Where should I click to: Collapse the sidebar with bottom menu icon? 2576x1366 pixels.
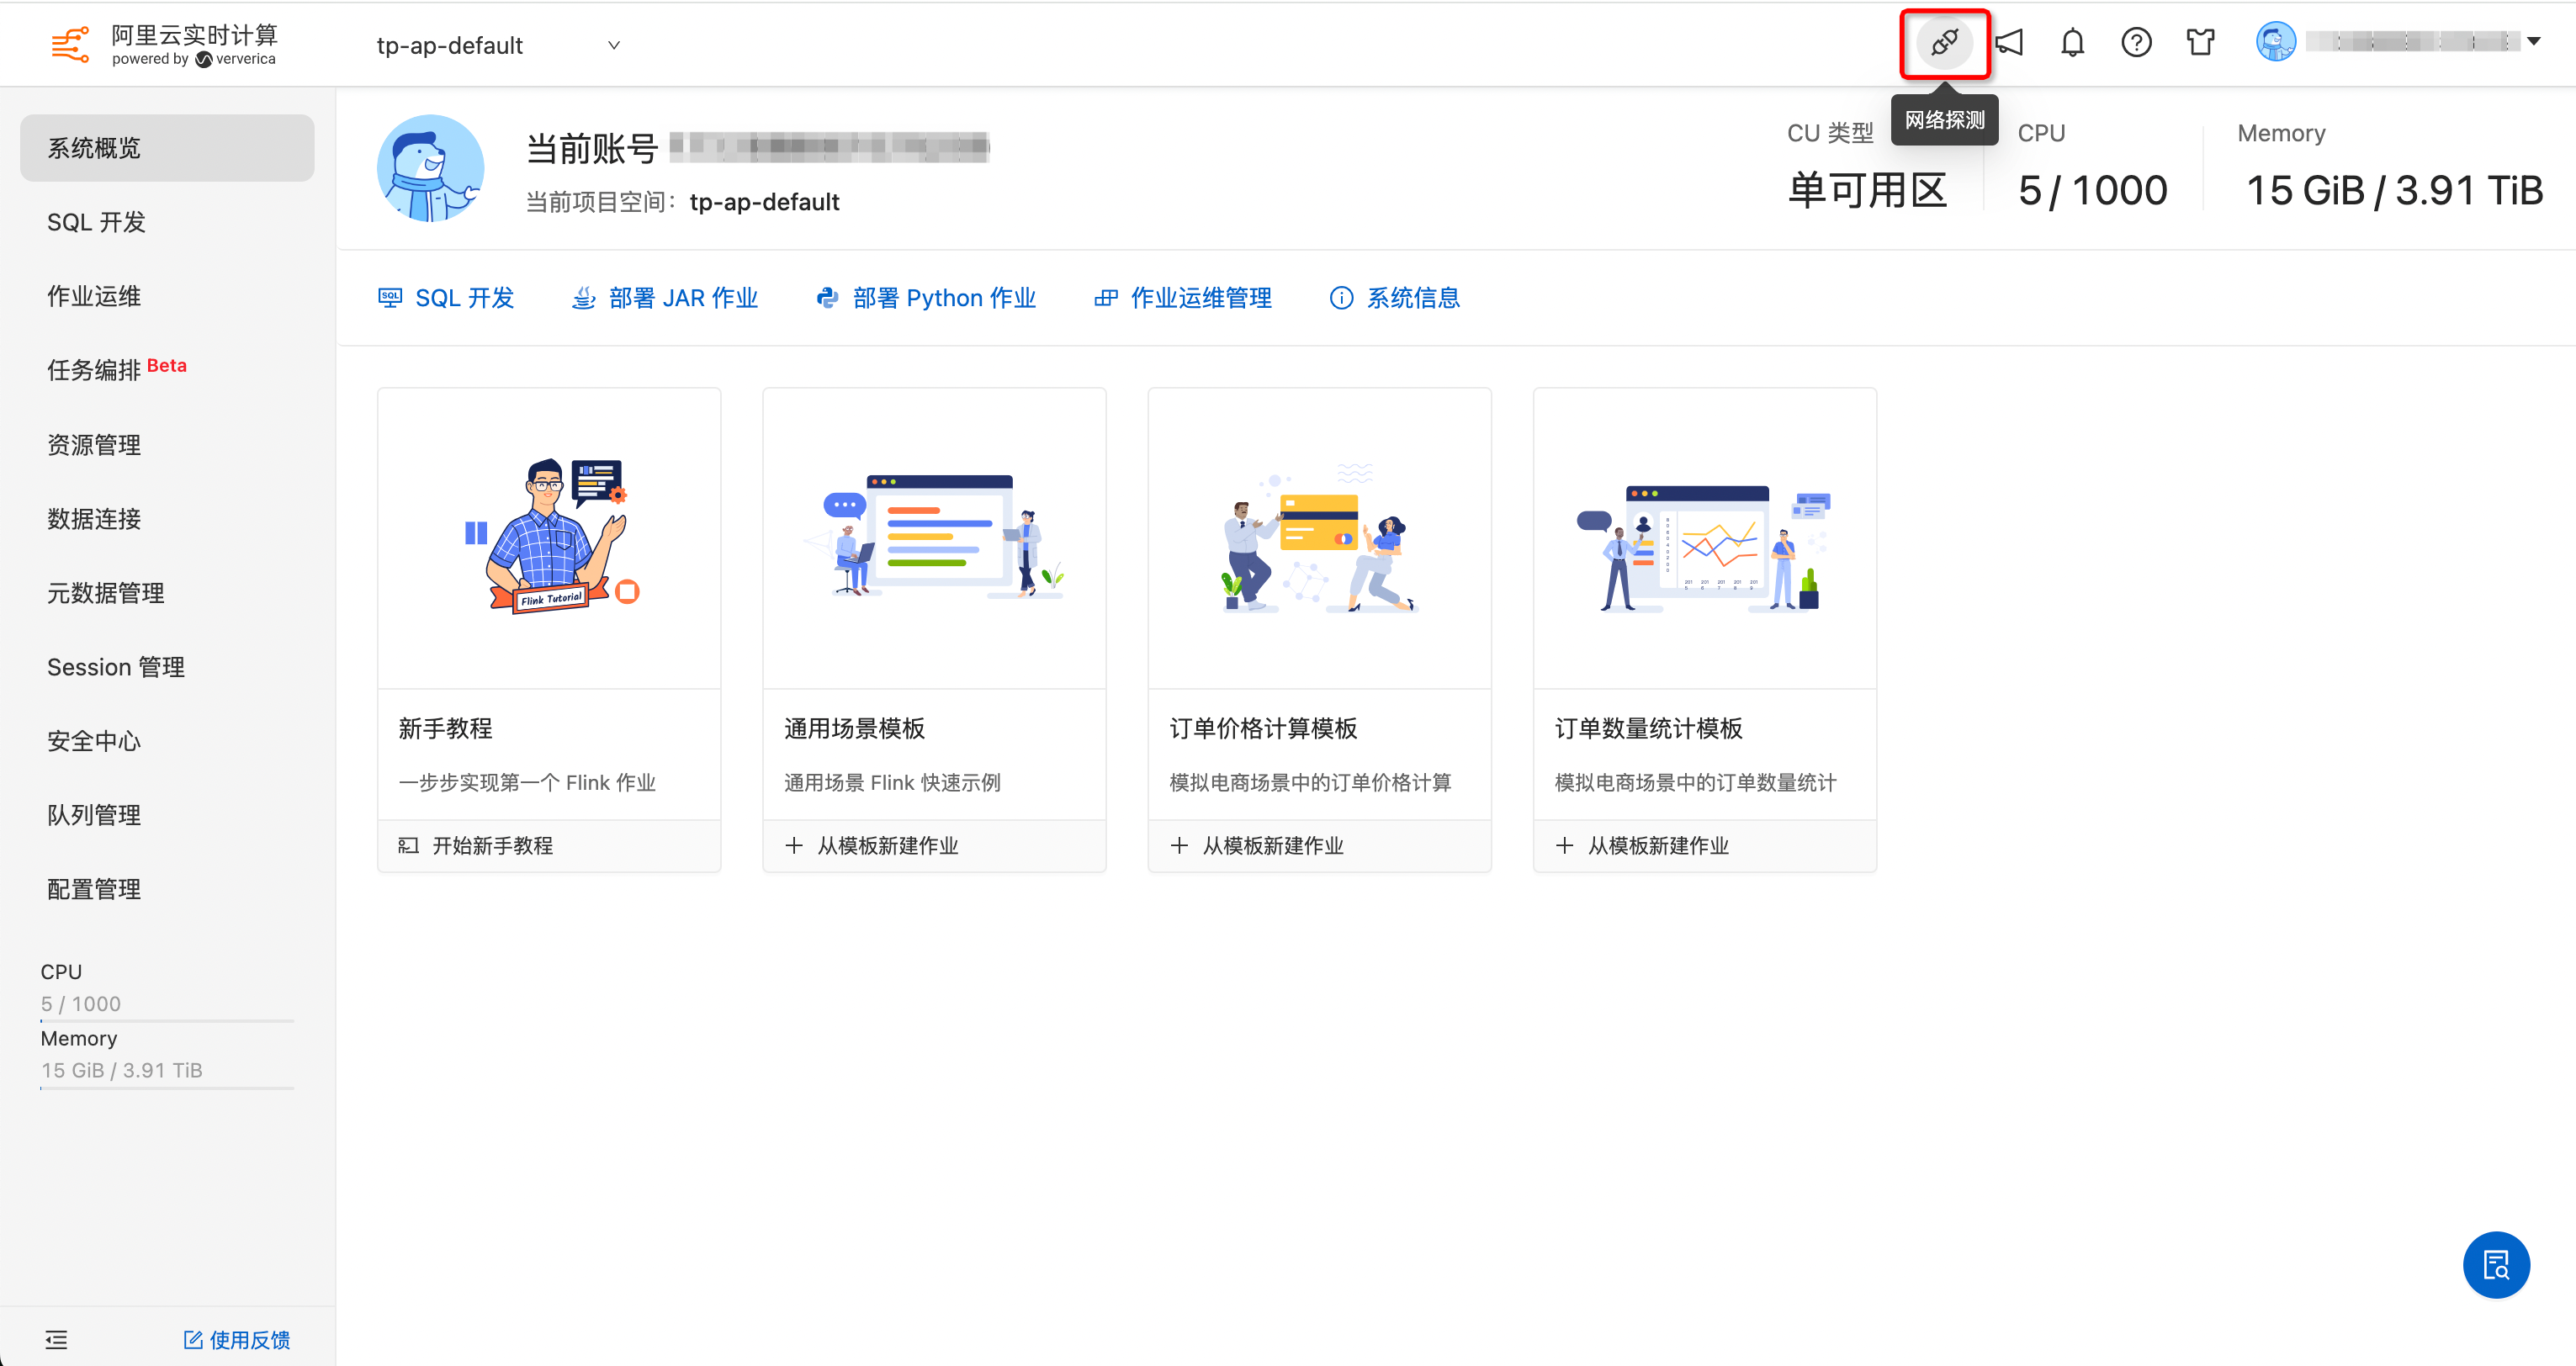click(56, 1339)
